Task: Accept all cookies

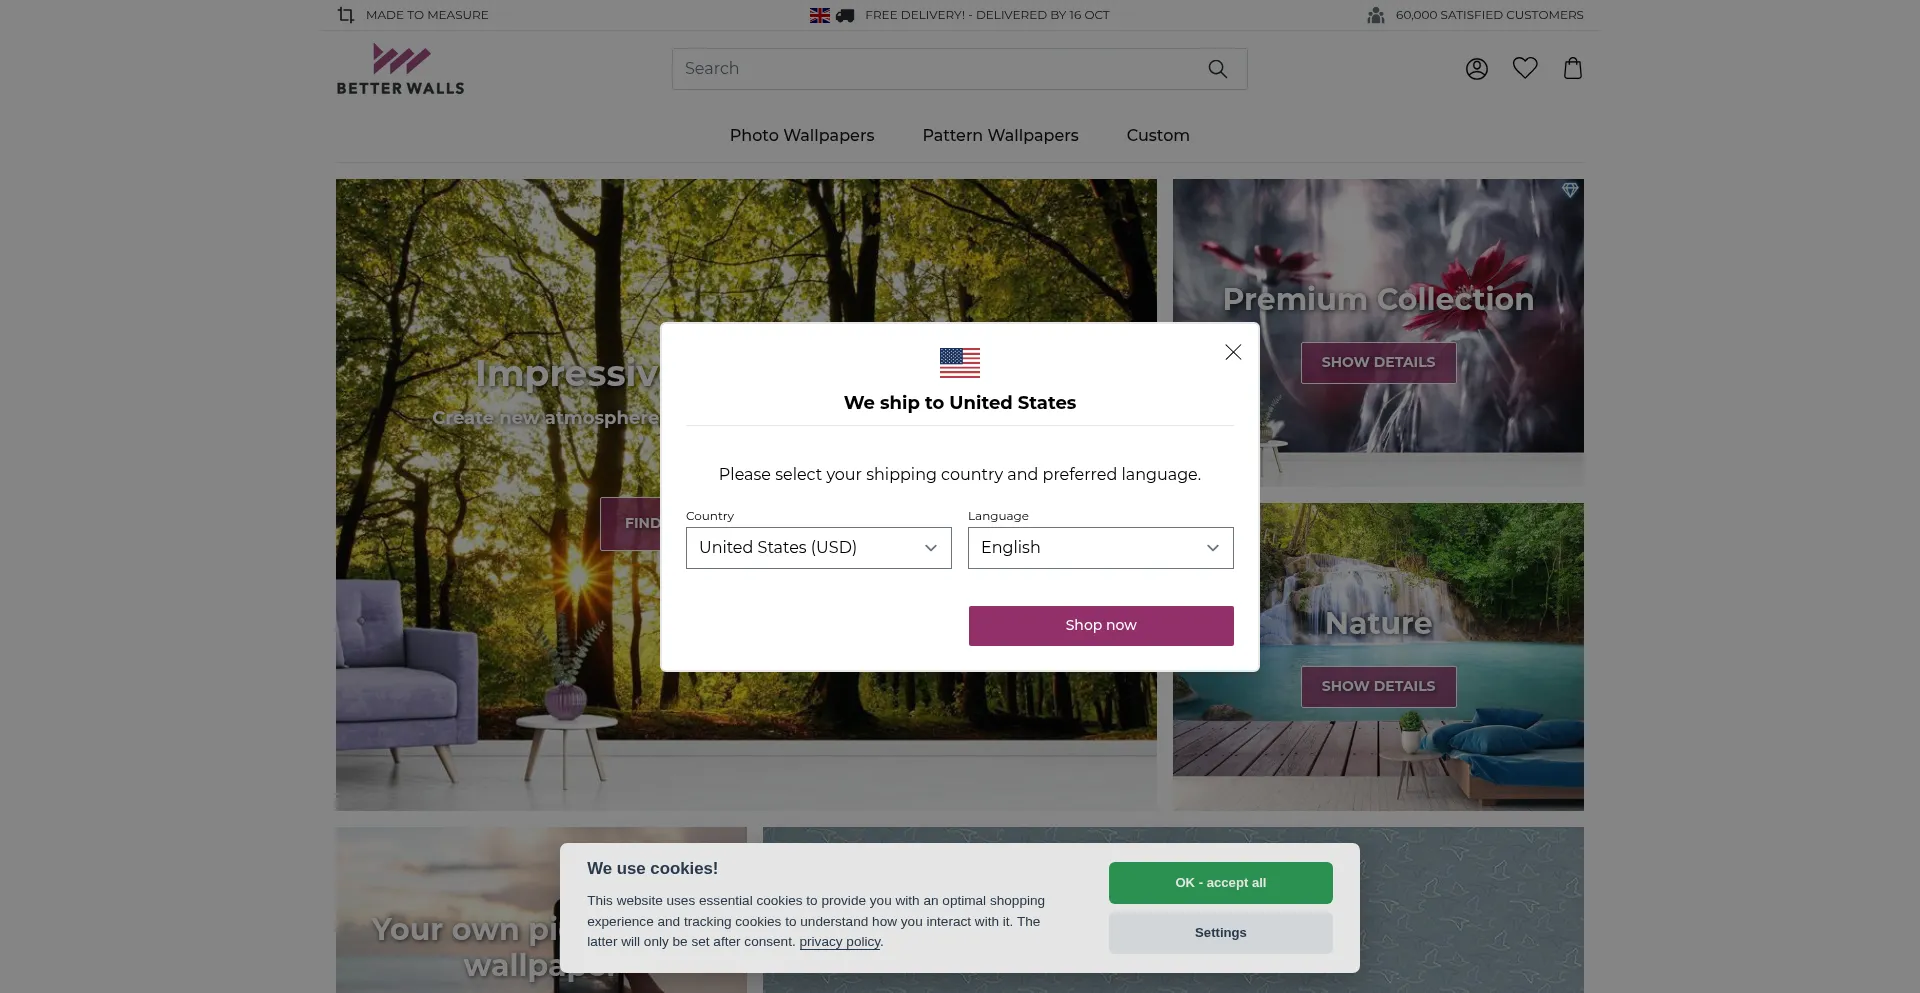Action: coord(1221,883)
